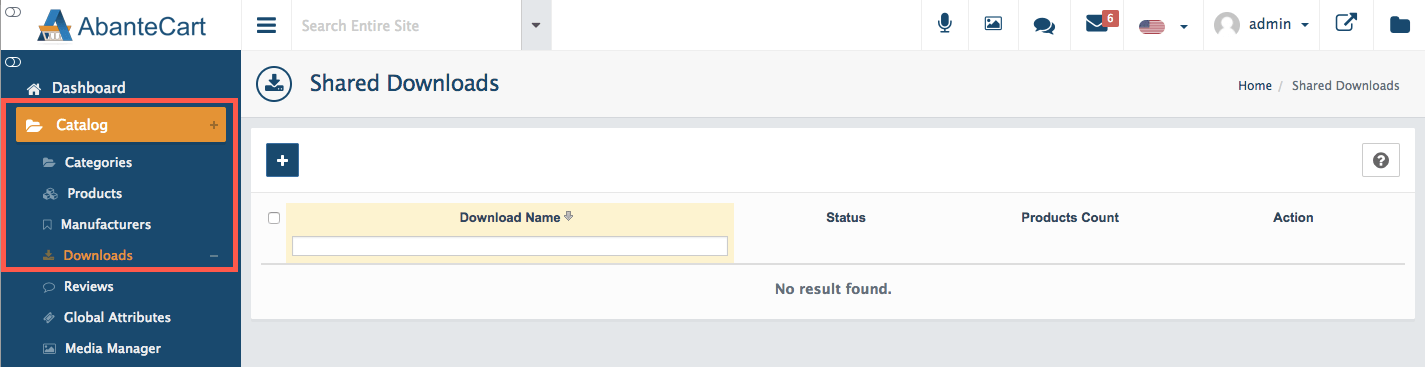
Task: Open the image resource library icon
Action: tap(993, 25)
